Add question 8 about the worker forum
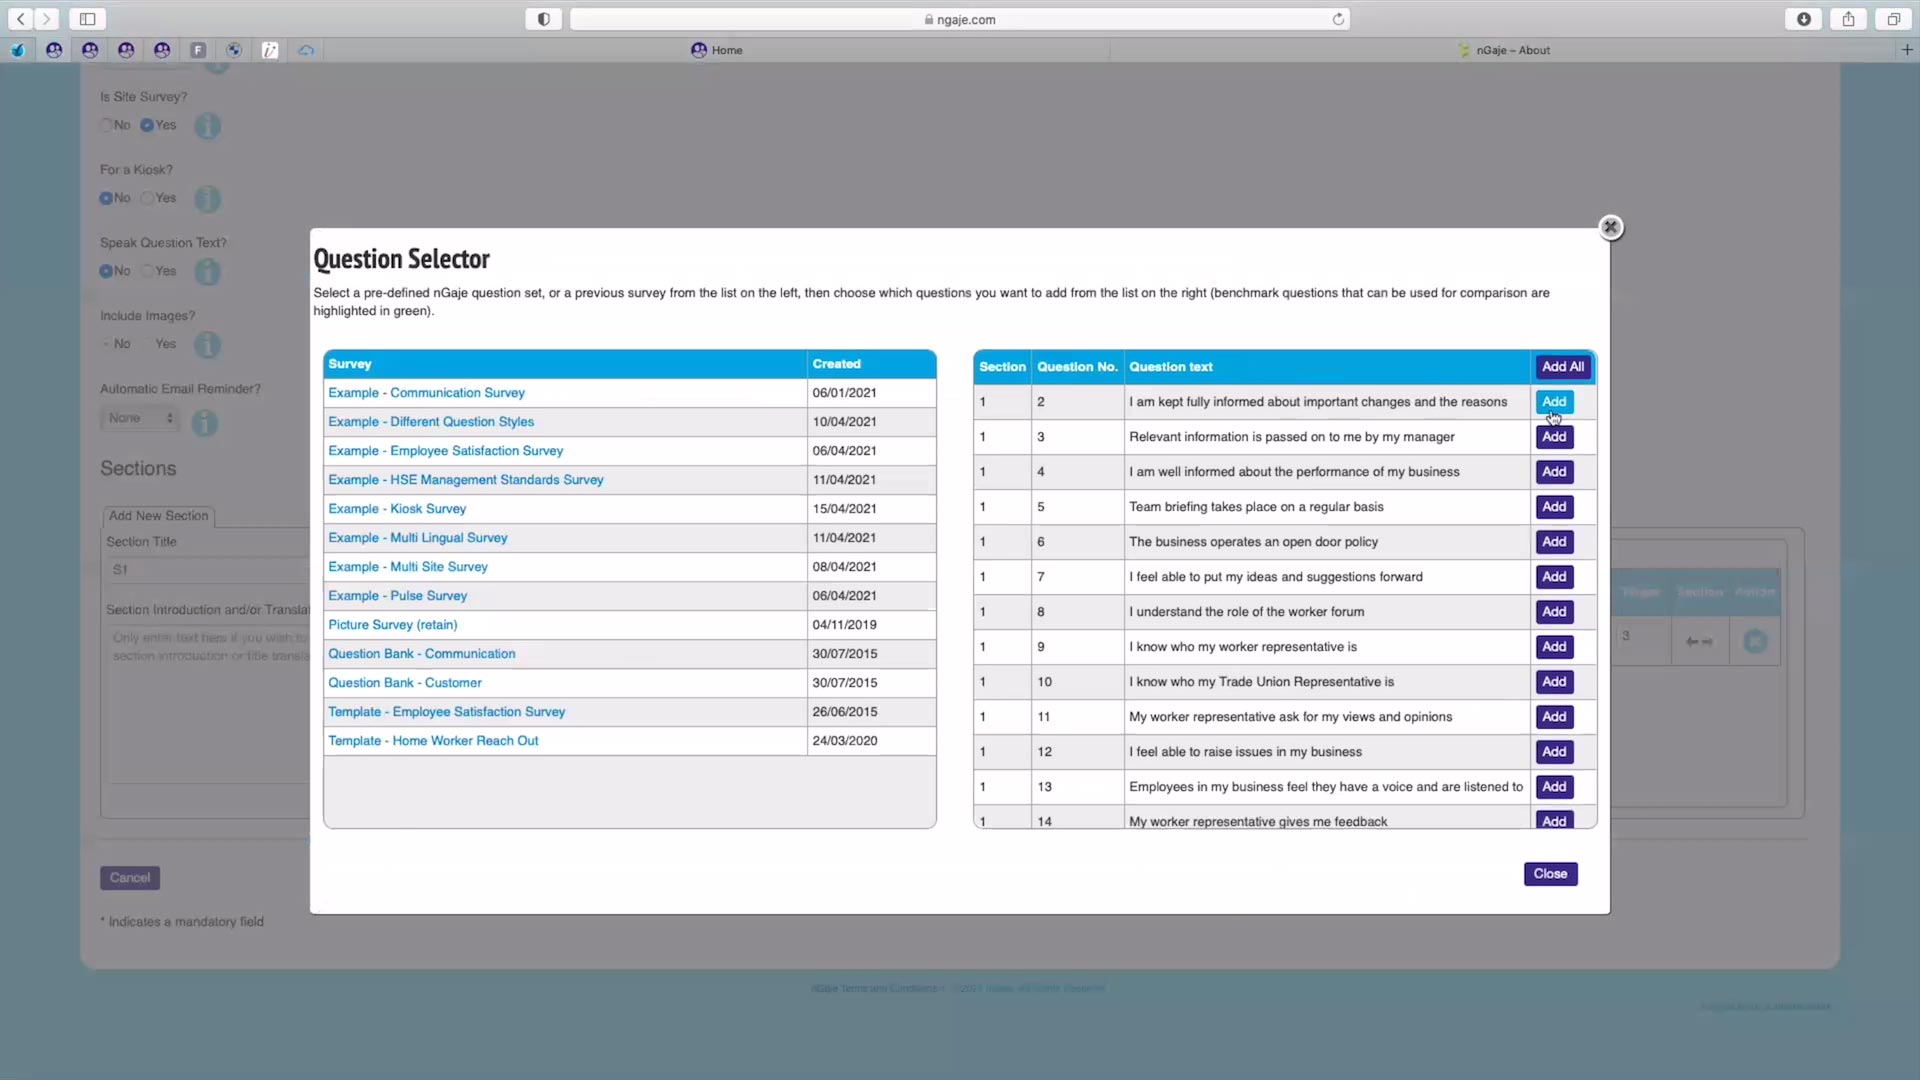The height and width of the screenshot is (1080, 1920). (x=1554, y=612)
